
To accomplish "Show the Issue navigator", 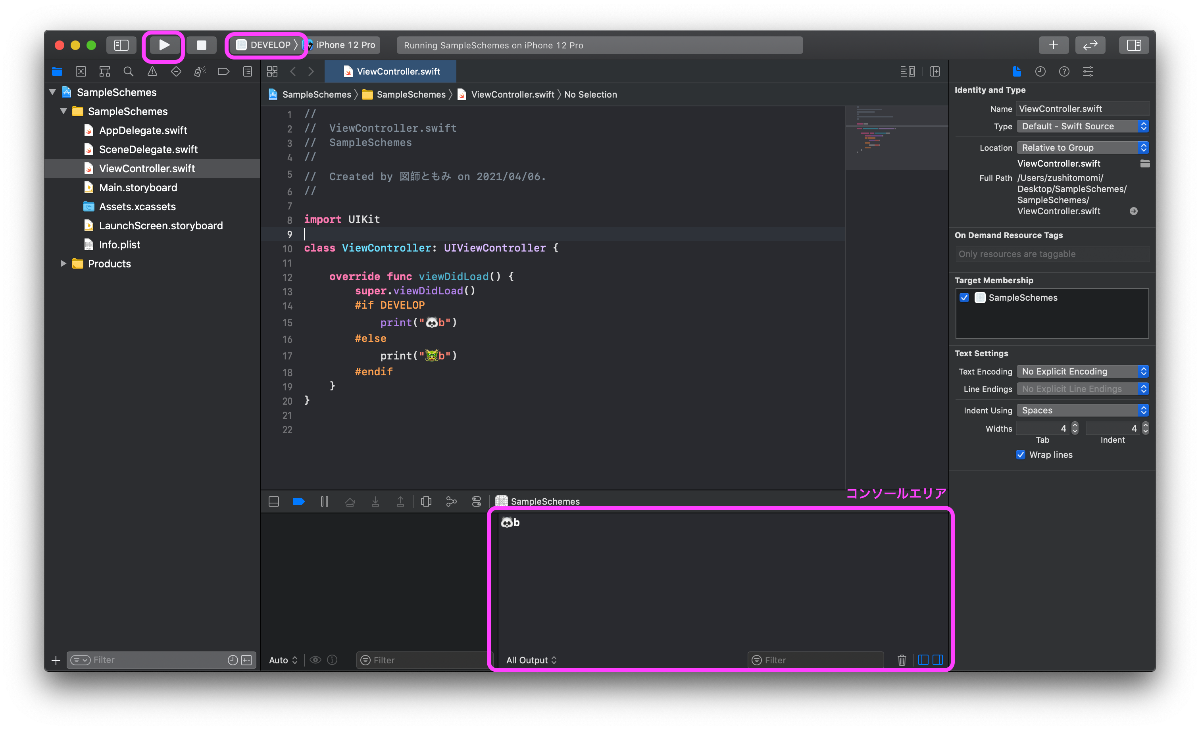I will tap(152, 72).
